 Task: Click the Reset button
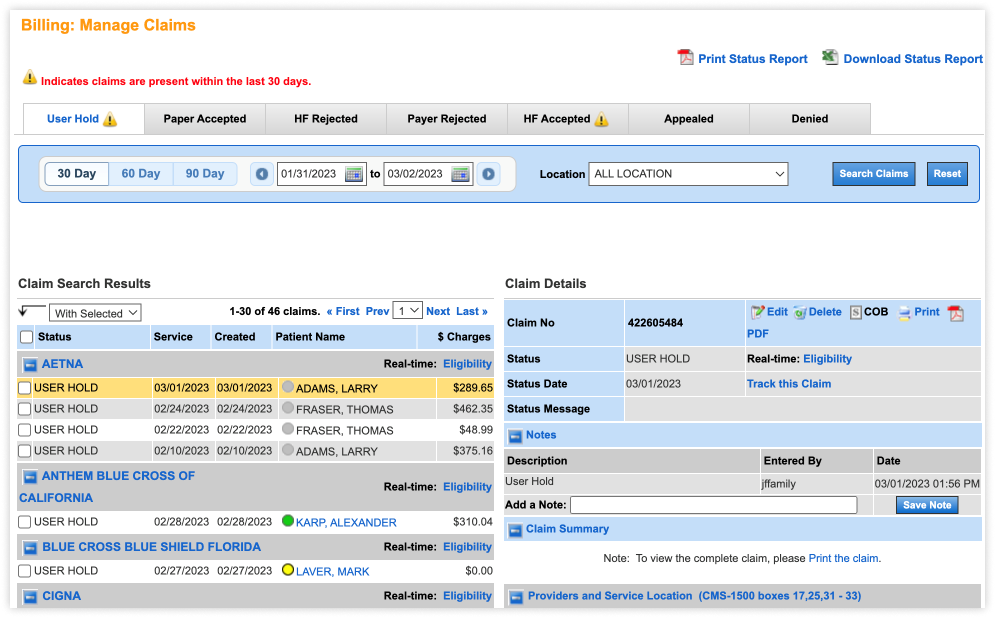(947, 174)
